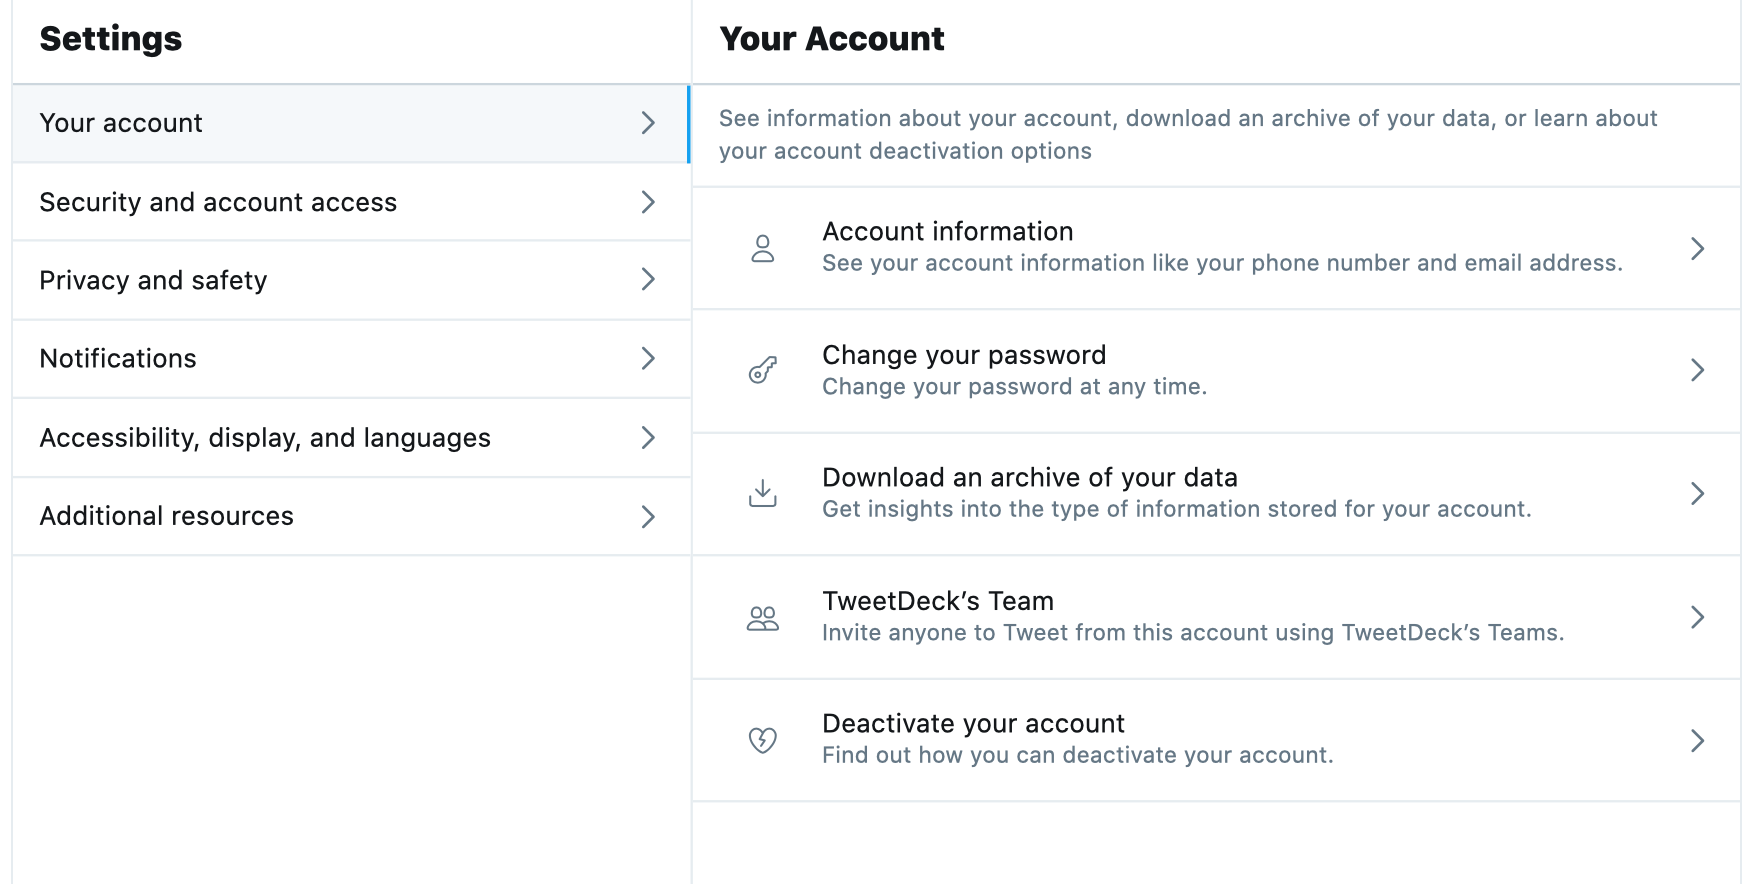Click the chevron on the Notifications row
This screenshot has height=884, width=1762.
648,358
